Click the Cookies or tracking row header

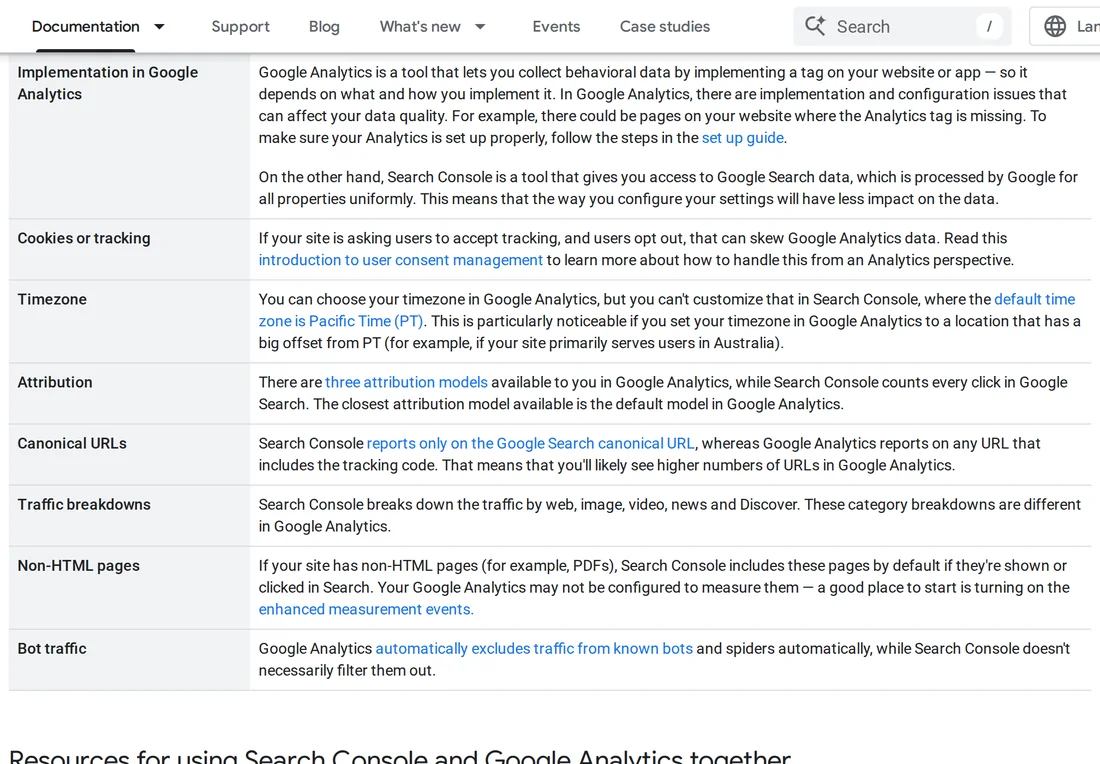point(128,249)
